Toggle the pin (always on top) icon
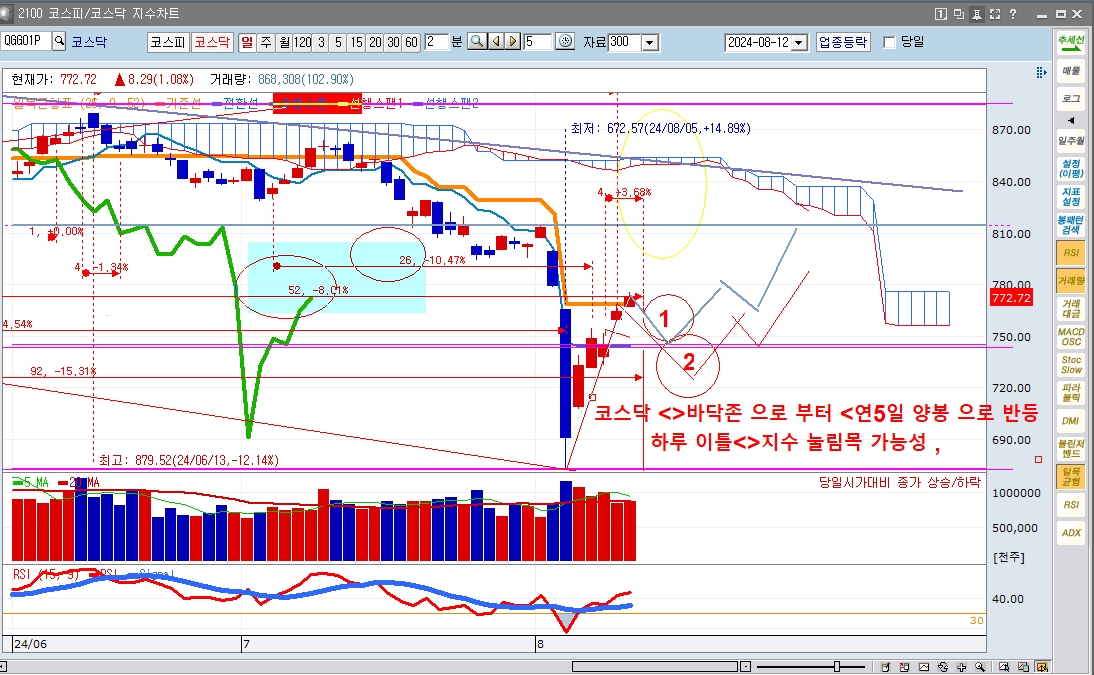The image size is (1094, 675). point(977,13)
